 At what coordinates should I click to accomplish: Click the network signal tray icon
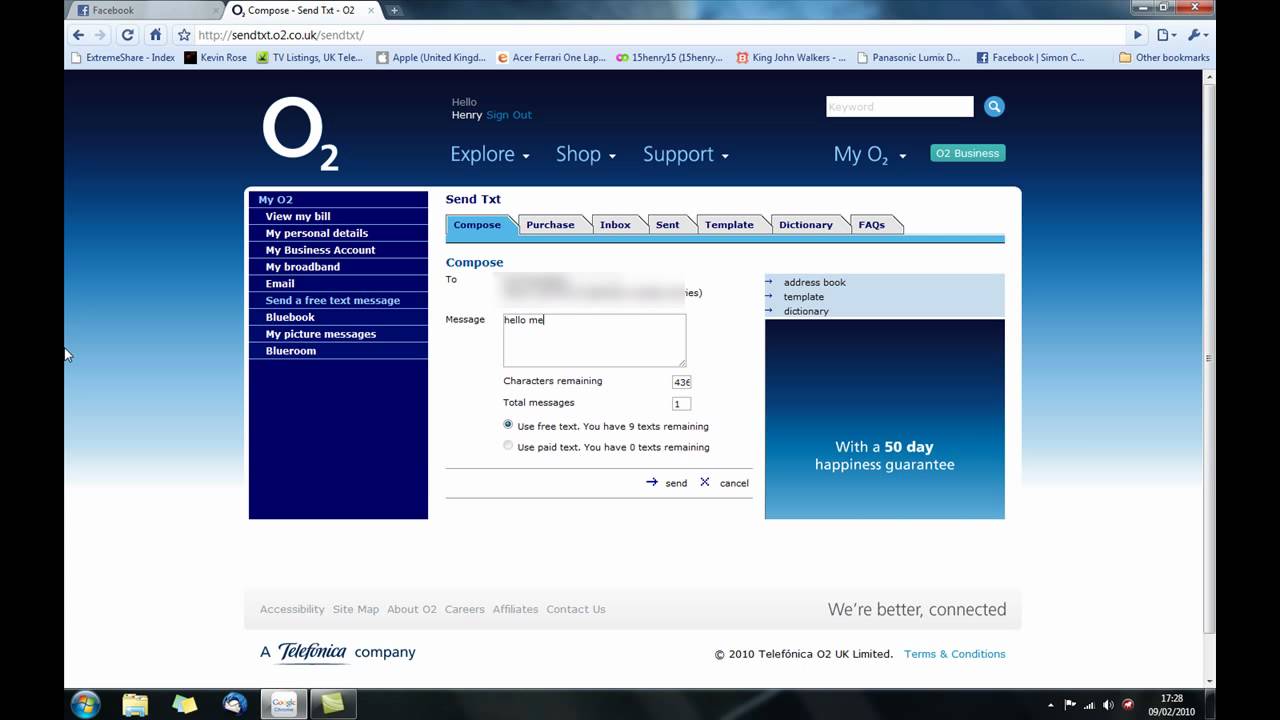tap(1089, 704)
